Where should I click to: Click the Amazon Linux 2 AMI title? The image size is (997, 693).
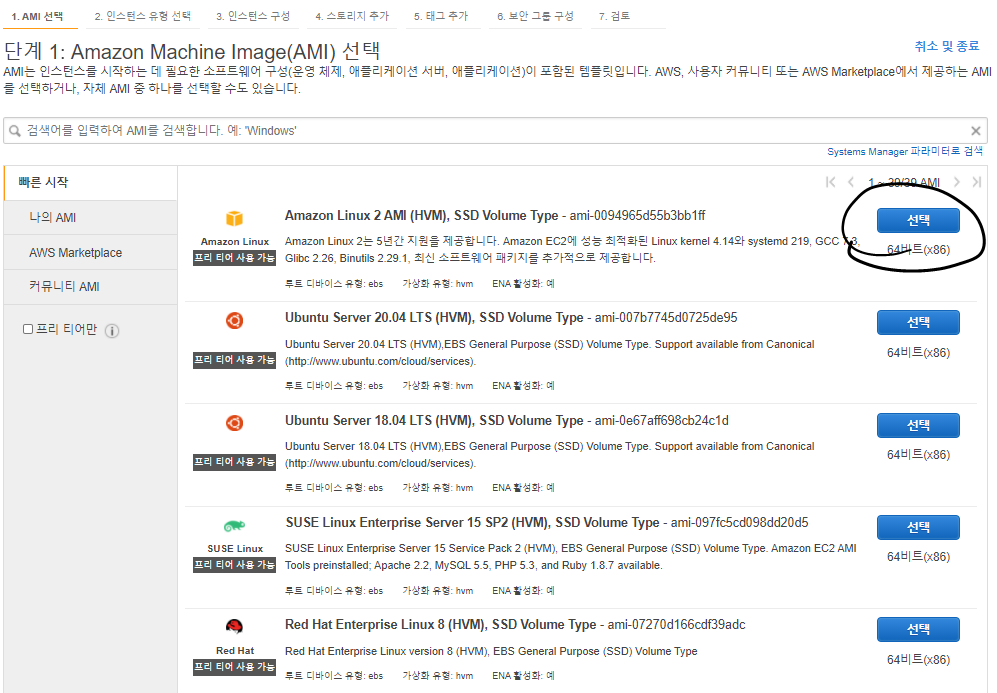(x=422, y=216)
